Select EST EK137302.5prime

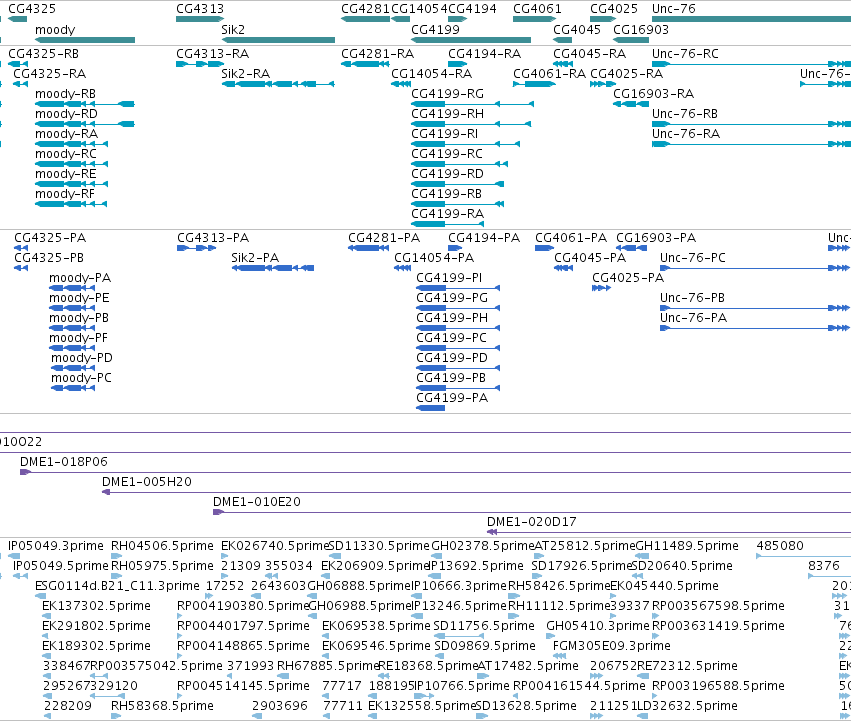tap(46, 616)
